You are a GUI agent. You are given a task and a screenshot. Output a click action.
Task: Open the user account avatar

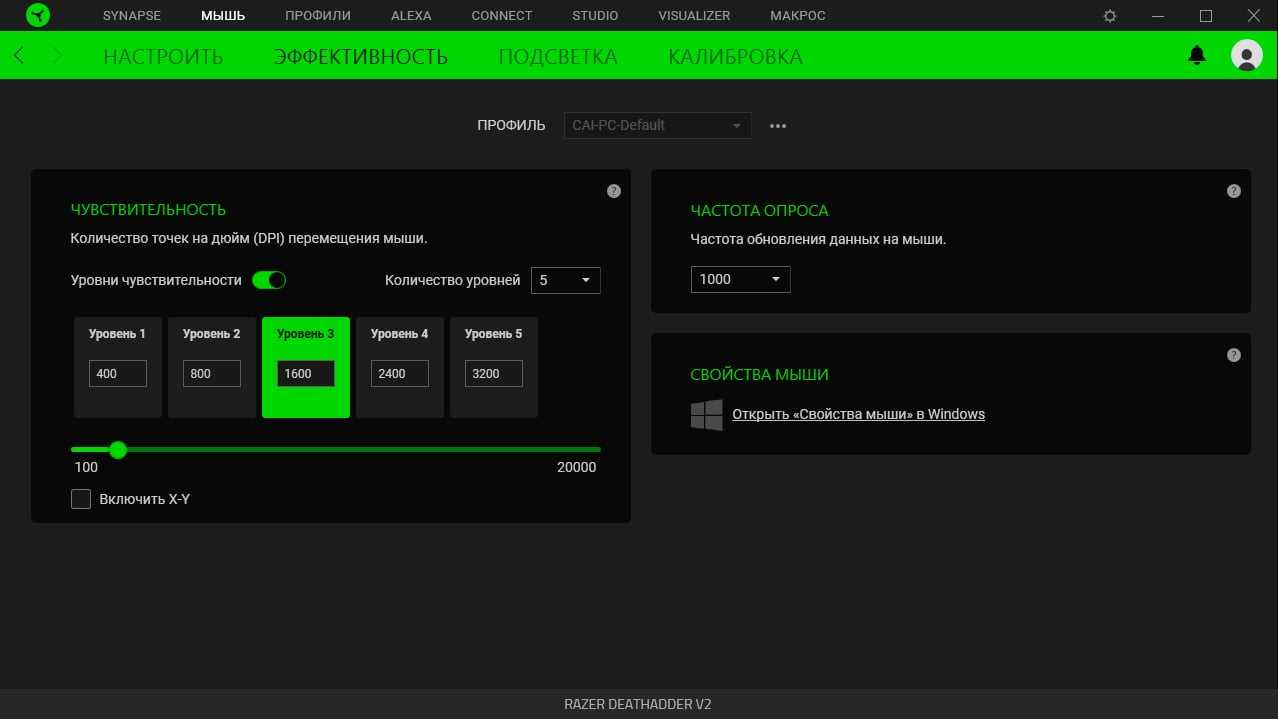pyautogui.click(x=1246, y=56)
